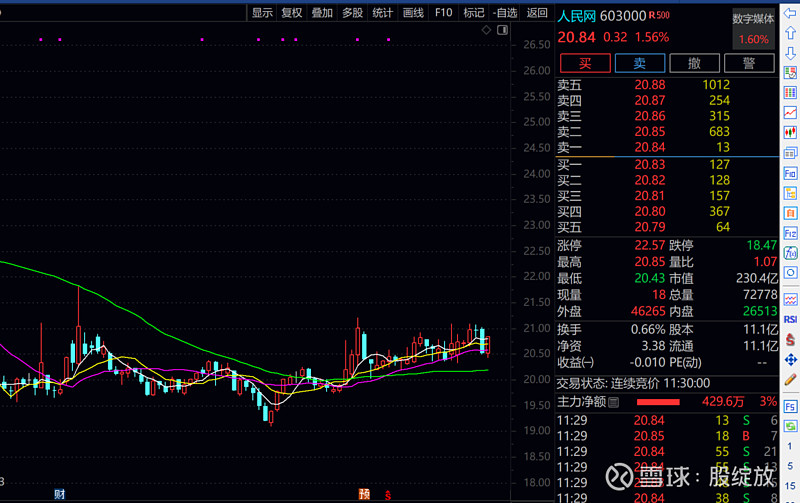This screenshot has height=503, width=800.
Task: Click the 人民网 stock name
Action: (577, 16)
